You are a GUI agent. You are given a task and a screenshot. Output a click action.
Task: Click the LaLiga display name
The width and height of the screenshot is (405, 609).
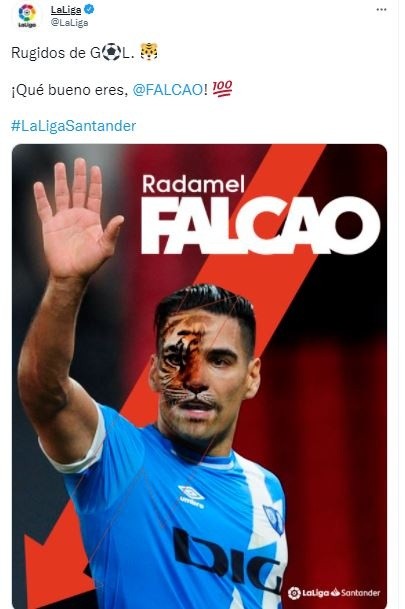coord(66,9)
